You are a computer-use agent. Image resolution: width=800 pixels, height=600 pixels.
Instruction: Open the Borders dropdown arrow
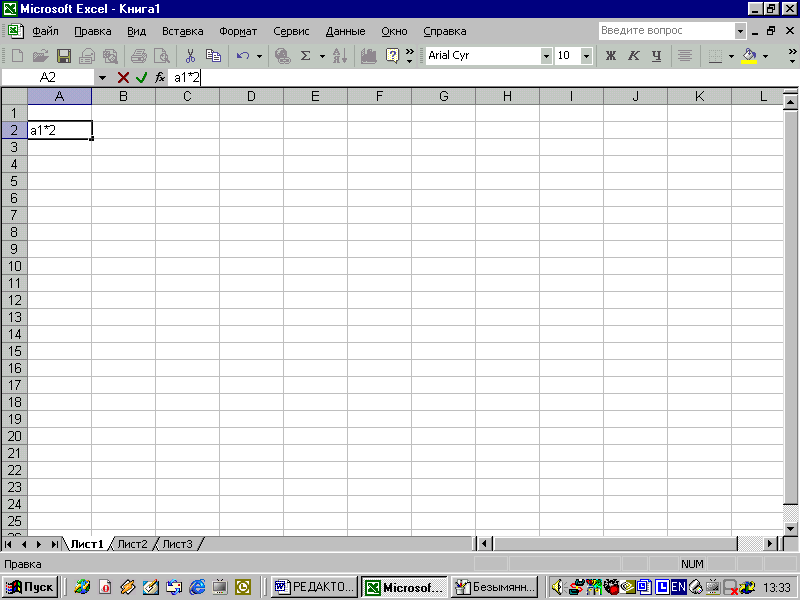pyautogui.click(x=731, y=56)
